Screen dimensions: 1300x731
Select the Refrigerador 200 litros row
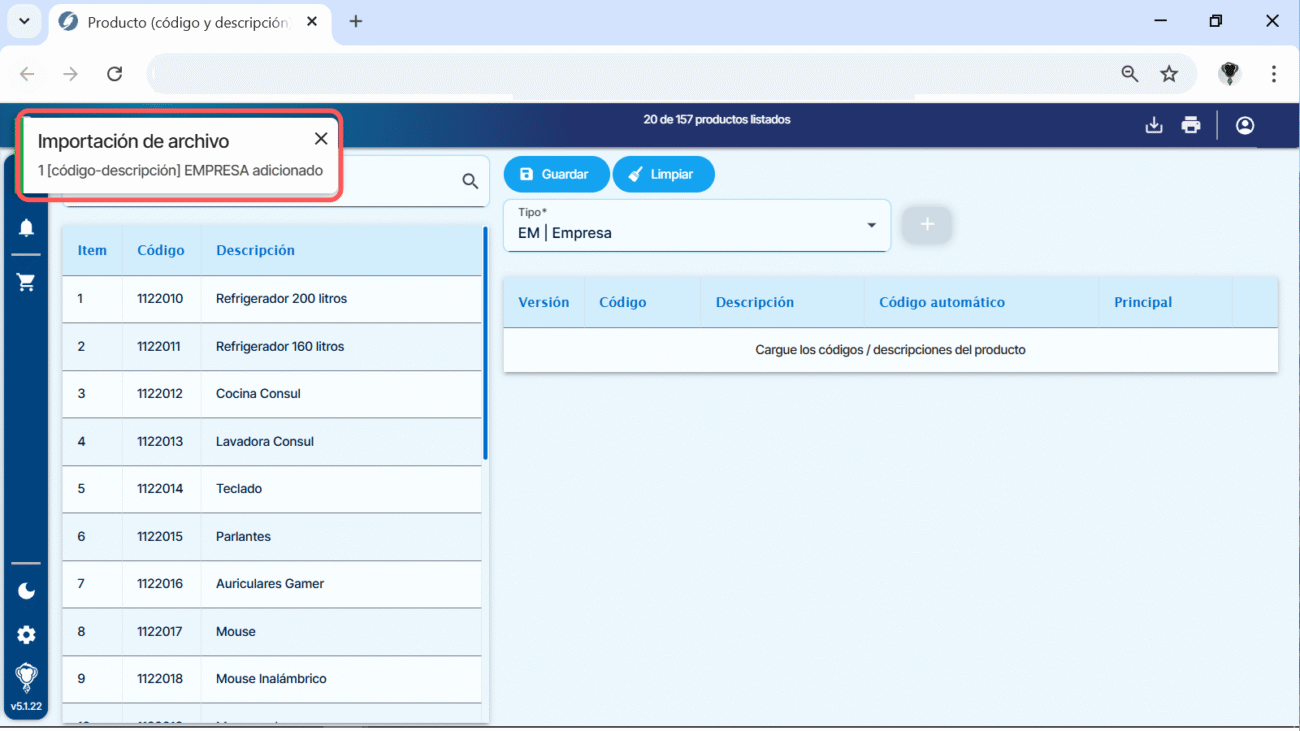pyautogui.click(x=281, y=299)
